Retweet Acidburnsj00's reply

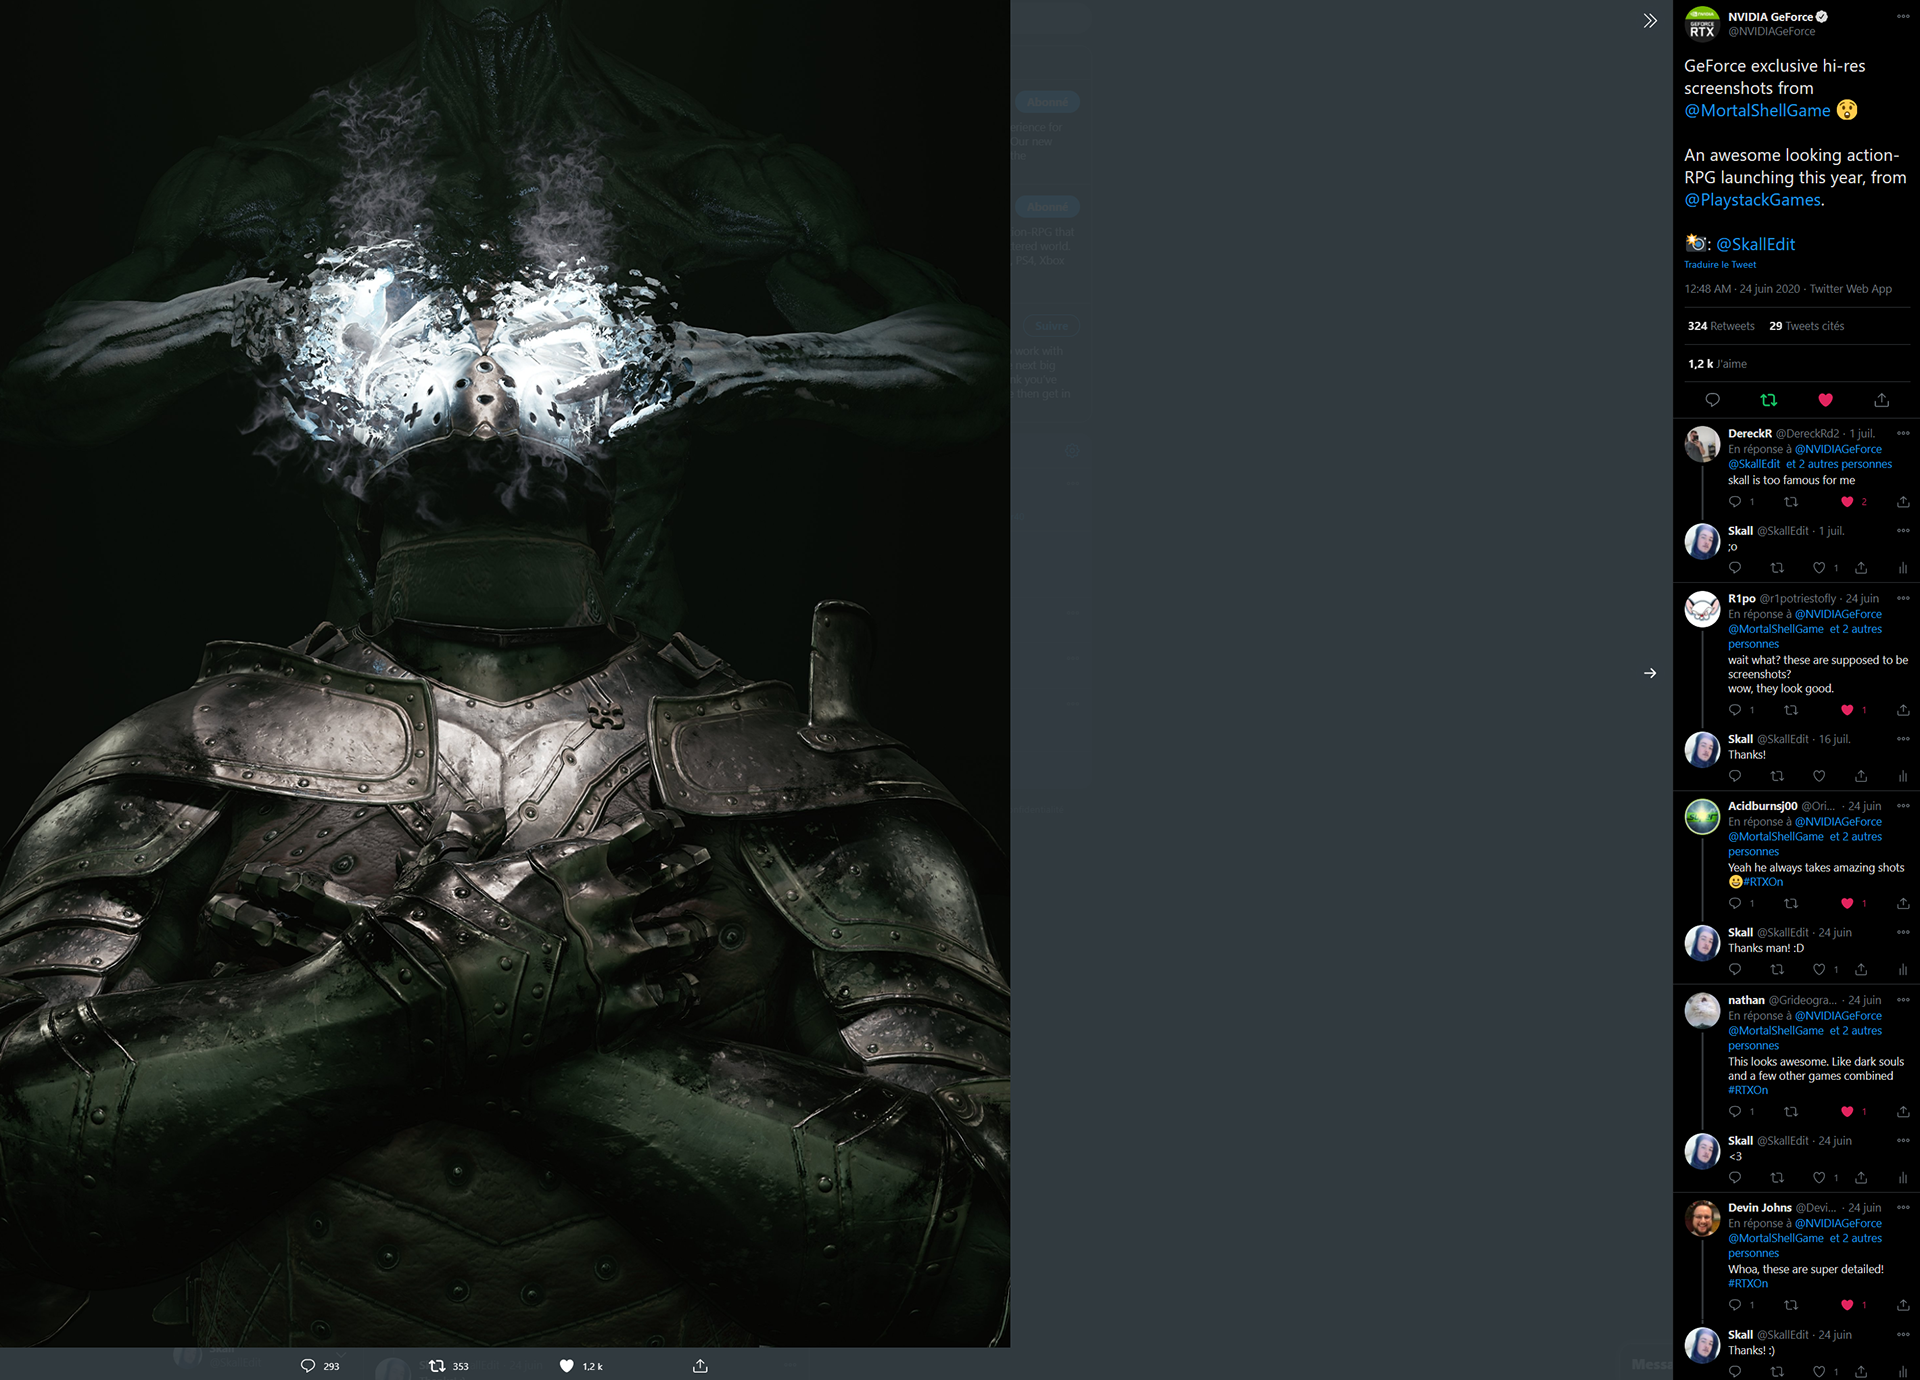pyautogui.click(x=1791, y=903)
